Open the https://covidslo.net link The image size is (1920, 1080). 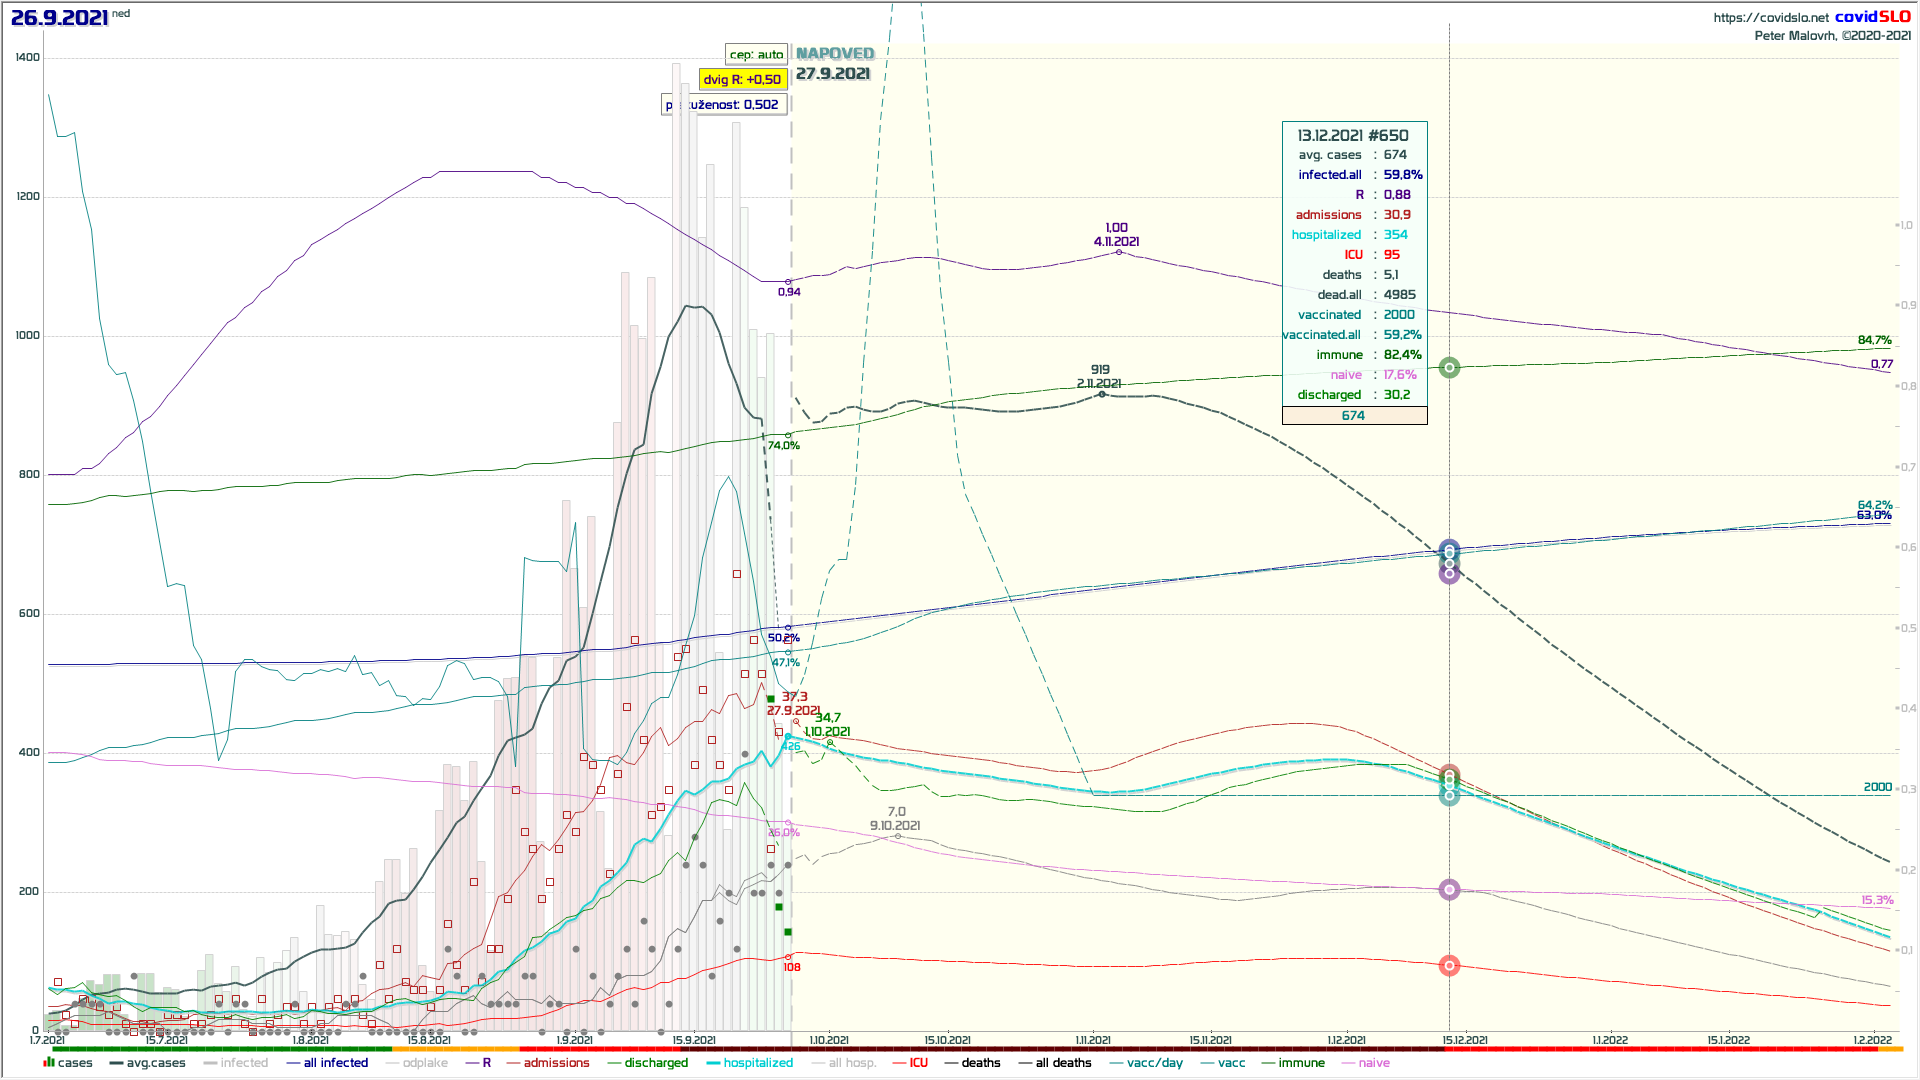point(1770,17)
